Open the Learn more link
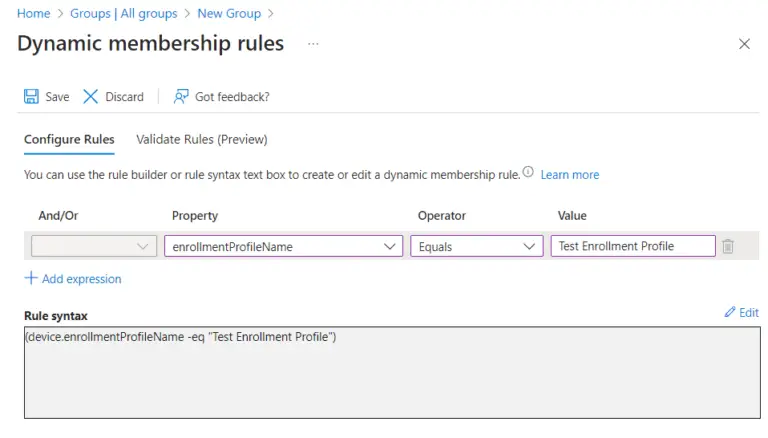Screen dimensions: 768x438 pyautogui.click(x=569, y=175)
